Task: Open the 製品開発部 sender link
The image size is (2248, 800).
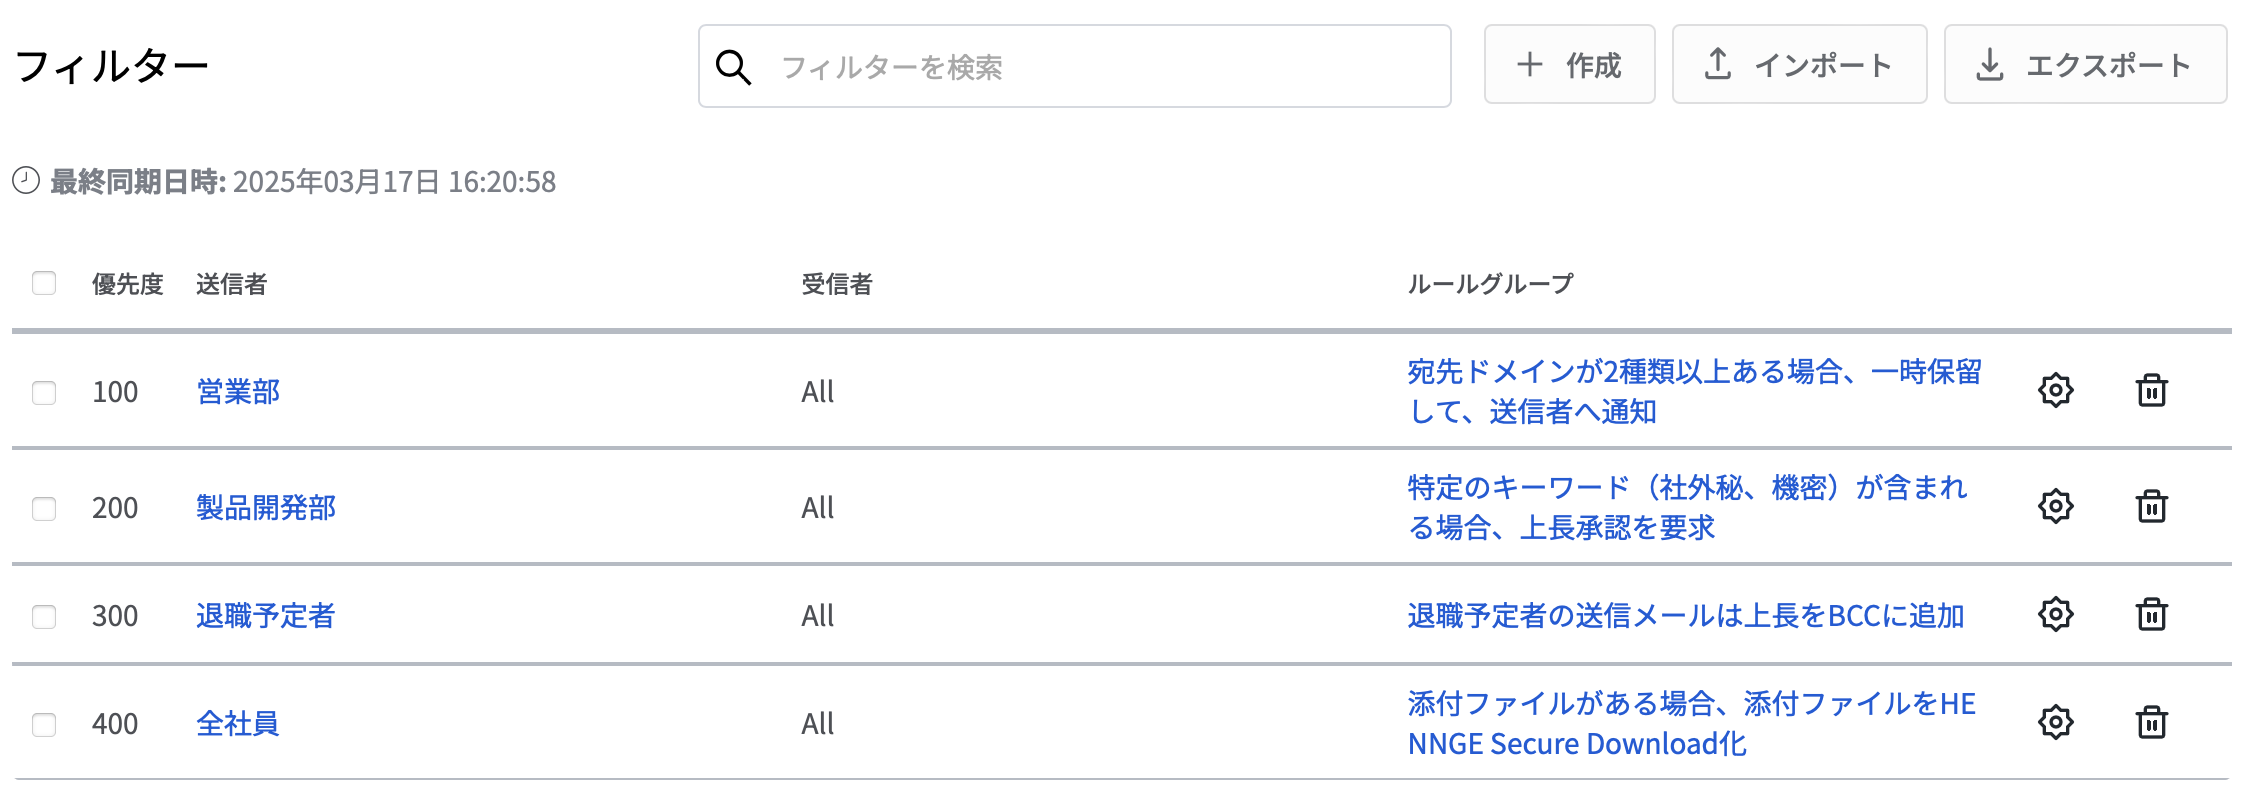Action: click(266, 507)
